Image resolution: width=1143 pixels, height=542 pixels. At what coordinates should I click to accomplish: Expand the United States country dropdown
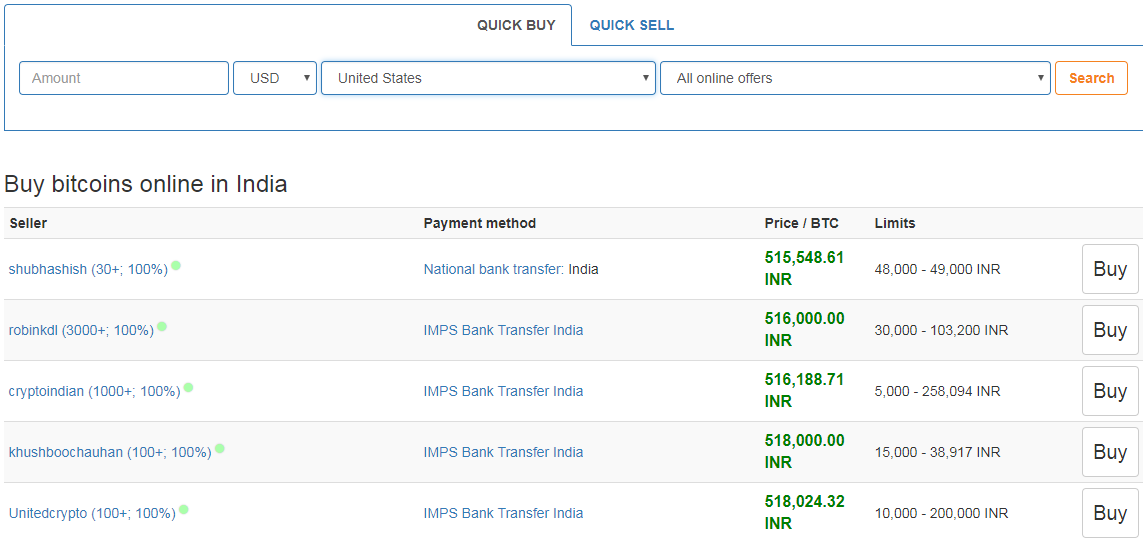488,78
